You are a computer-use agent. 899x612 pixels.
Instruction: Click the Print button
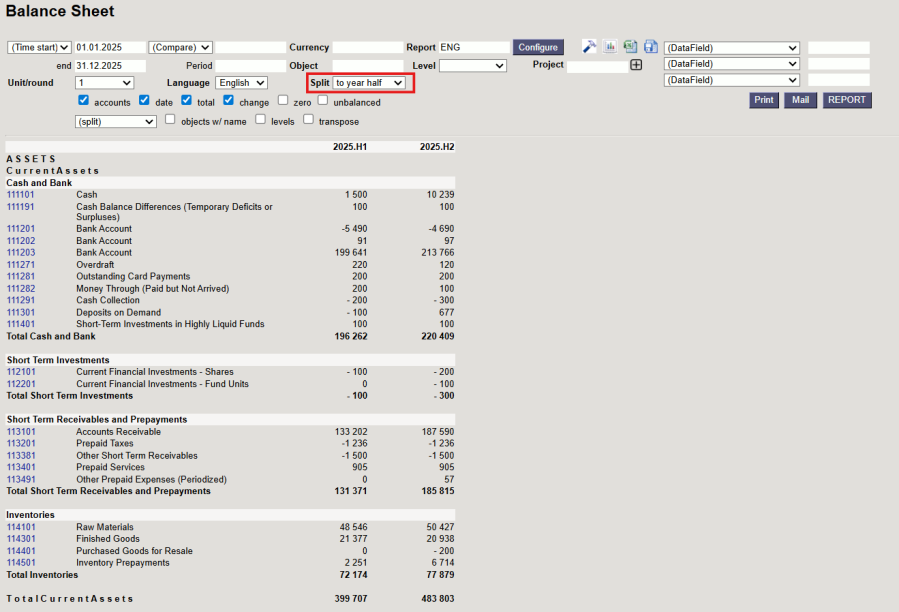click(764, 101)
